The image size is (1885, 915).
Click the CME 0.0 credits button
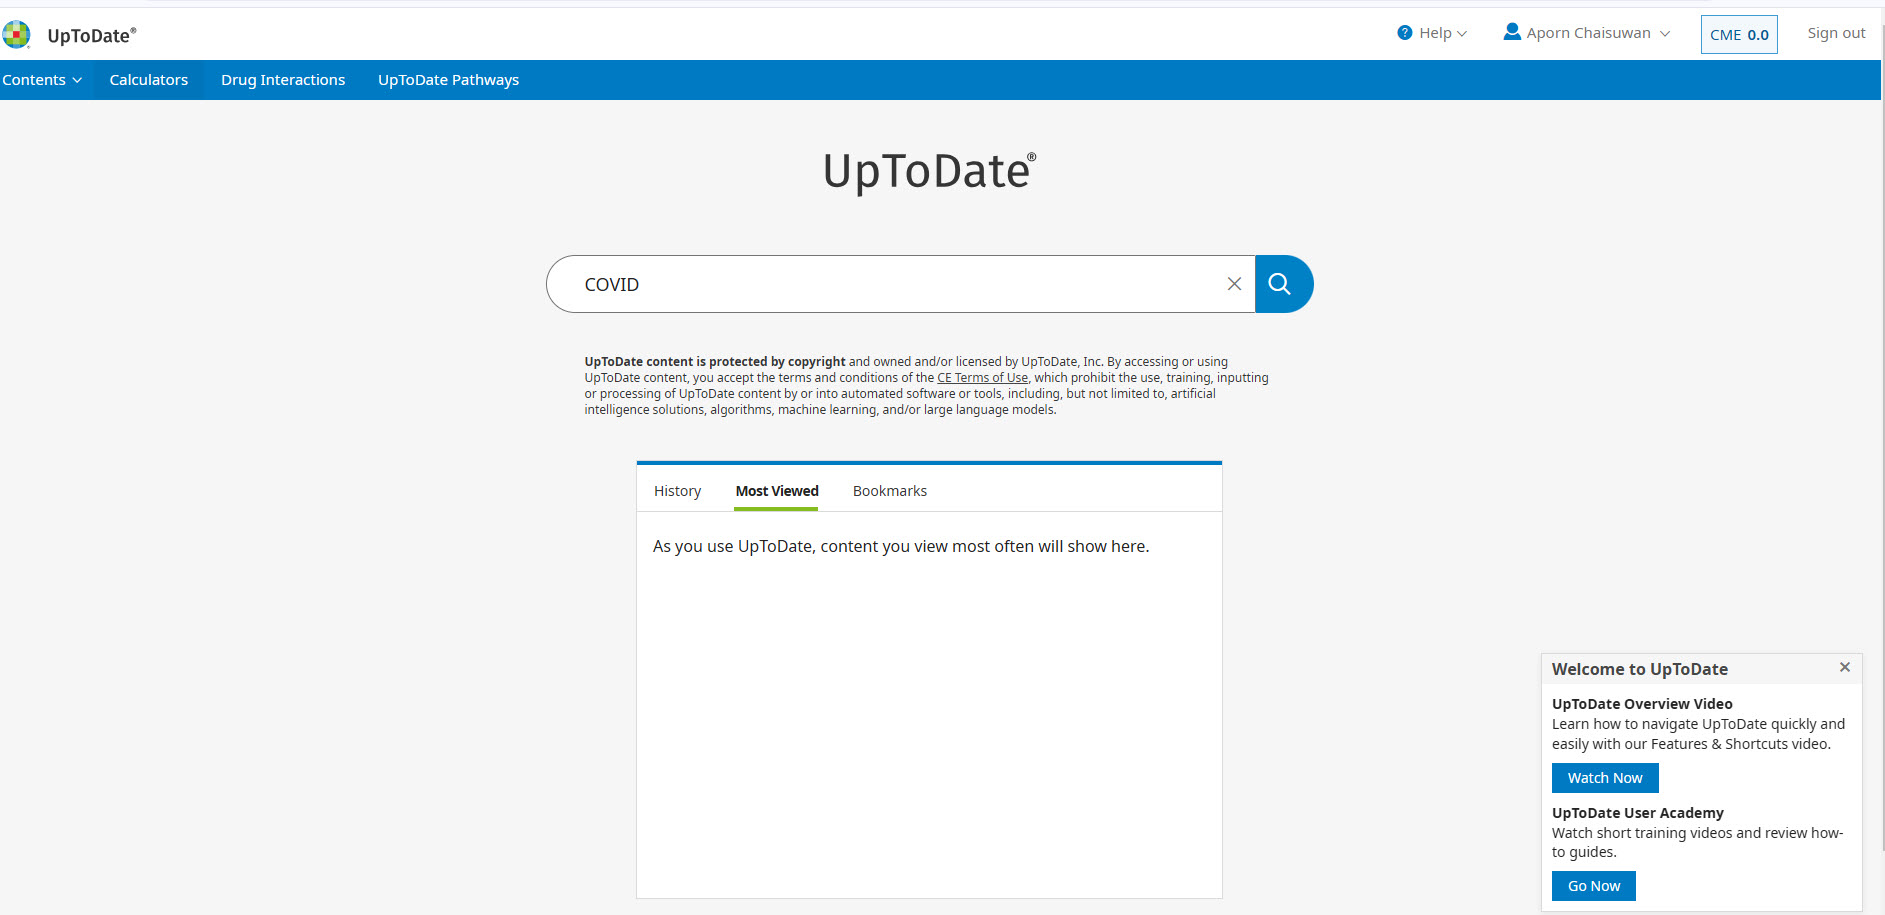[1739, 34]
